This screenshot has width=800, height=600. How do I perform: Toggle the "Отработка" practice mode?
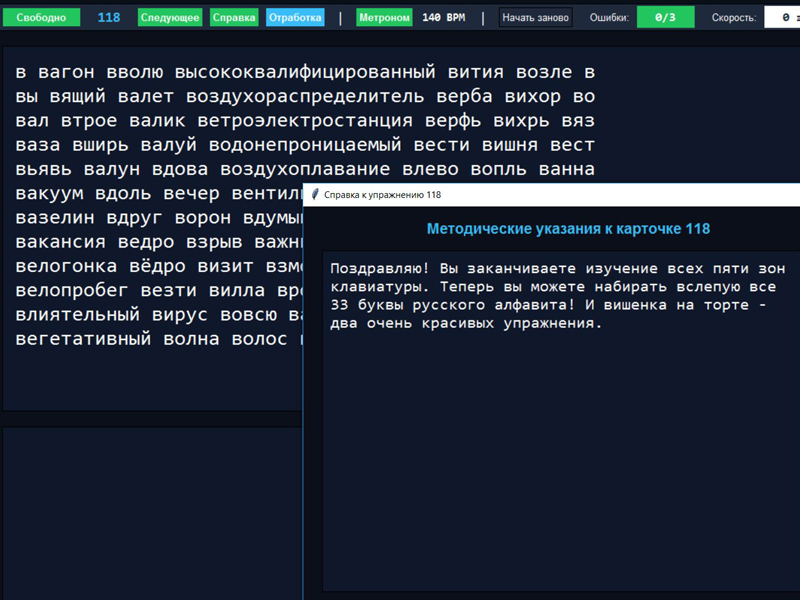[295, 17]
